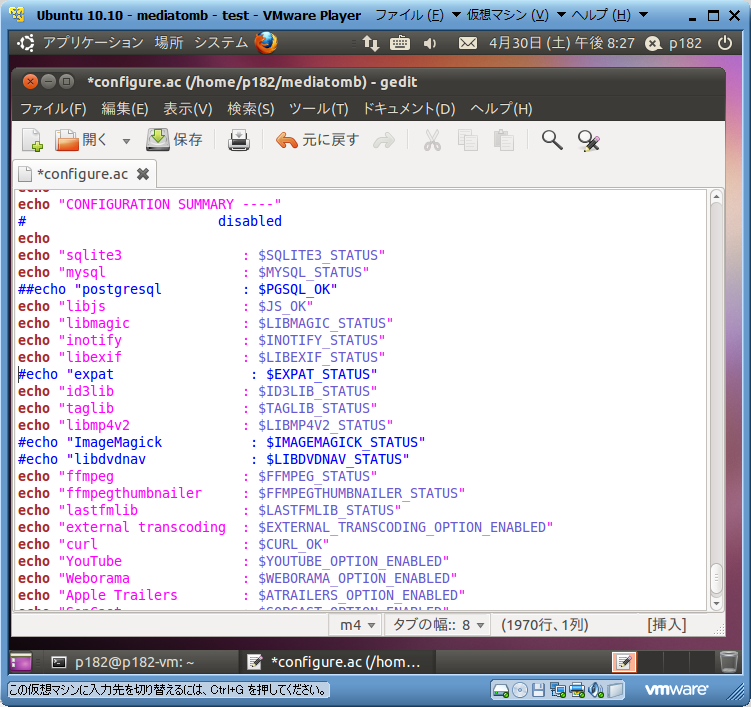Viewport: 751px width, 707px height.
Task: Open the m4 syntax highlighting dropdown
Action: pos(355,625)
